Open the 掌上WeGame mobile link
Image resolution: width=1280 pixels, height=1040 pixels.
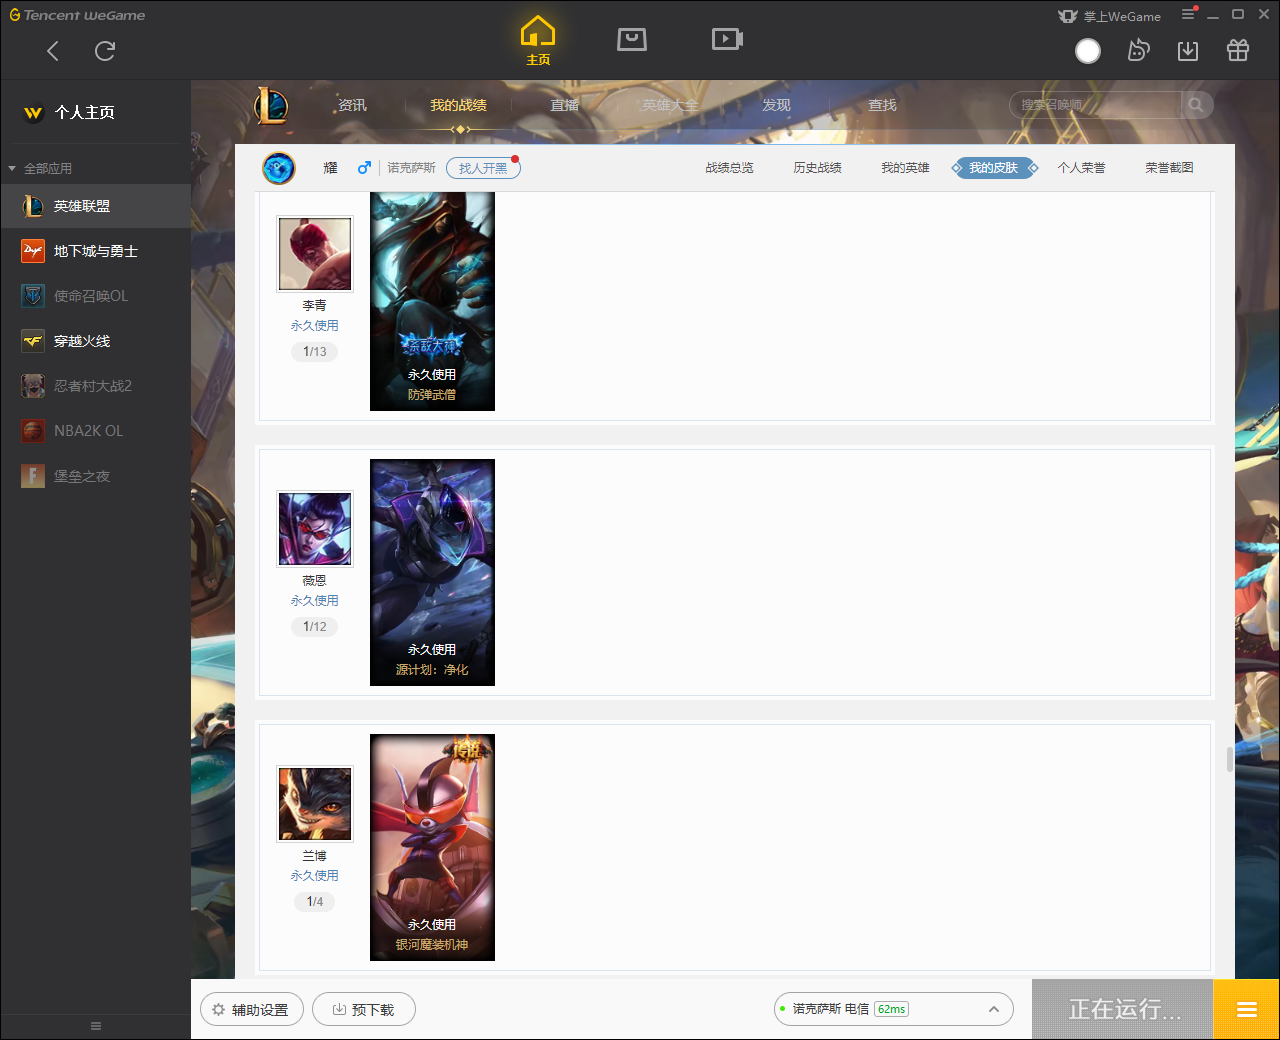(1110, 16)
